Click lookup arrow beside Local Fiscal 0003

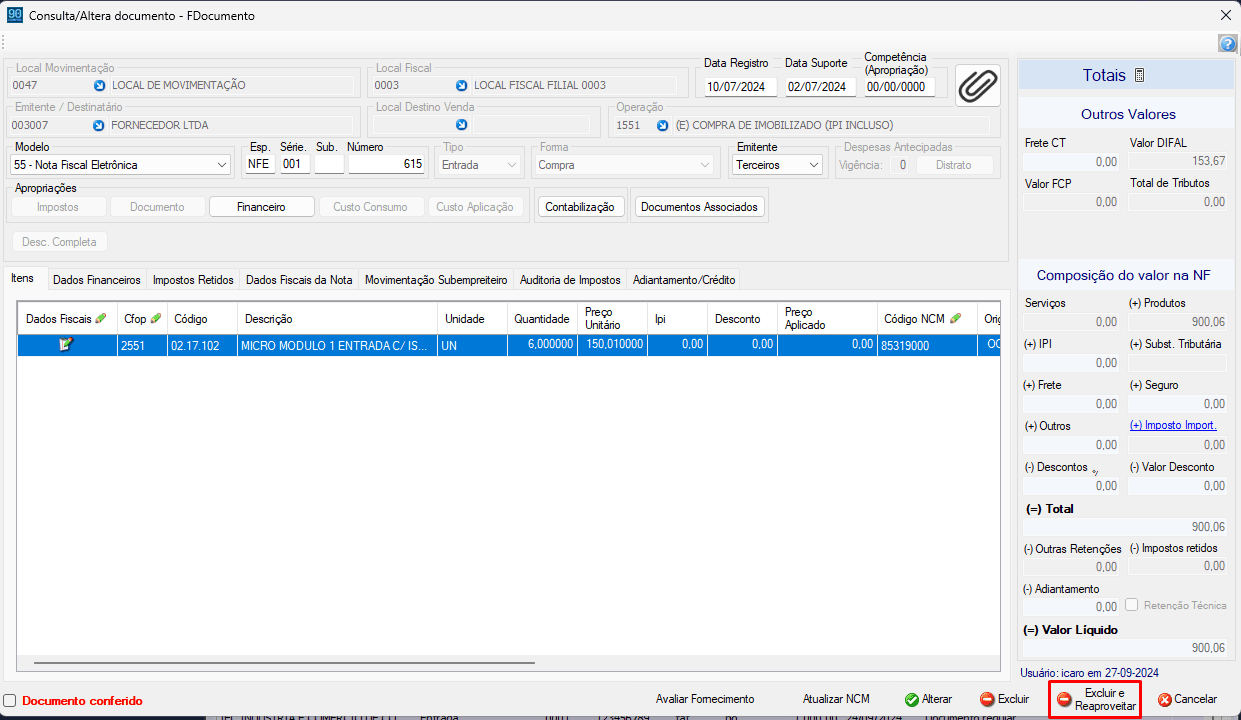461,85
